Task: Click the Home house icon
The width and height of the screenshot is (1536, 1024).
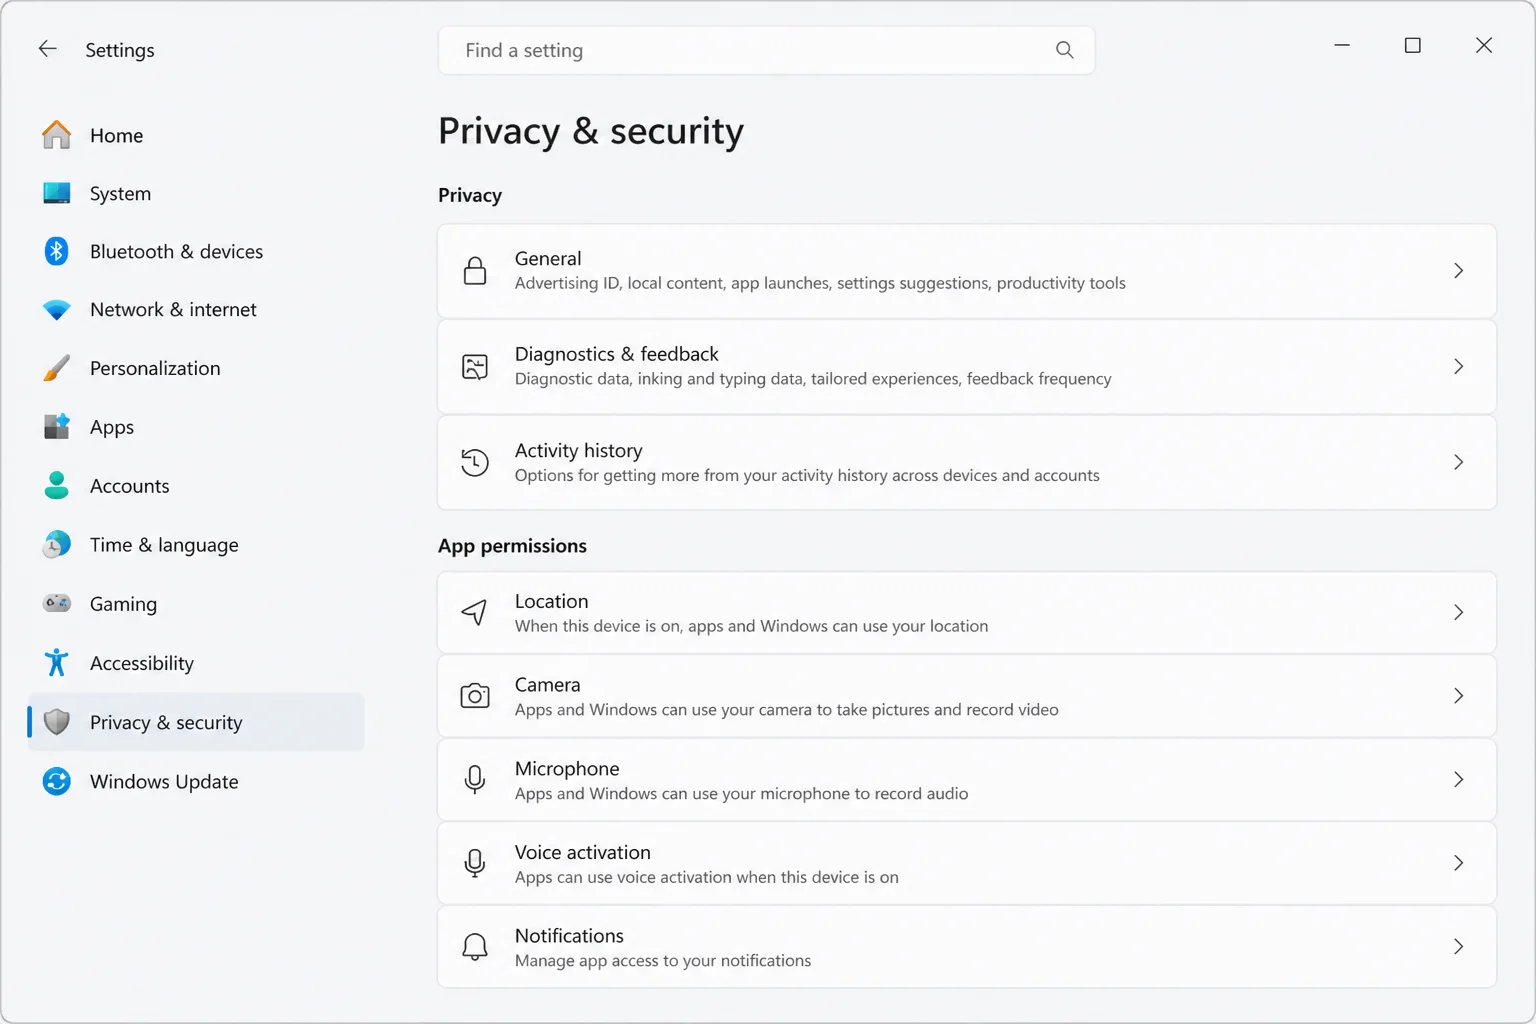Action: (x=57, y=135)
